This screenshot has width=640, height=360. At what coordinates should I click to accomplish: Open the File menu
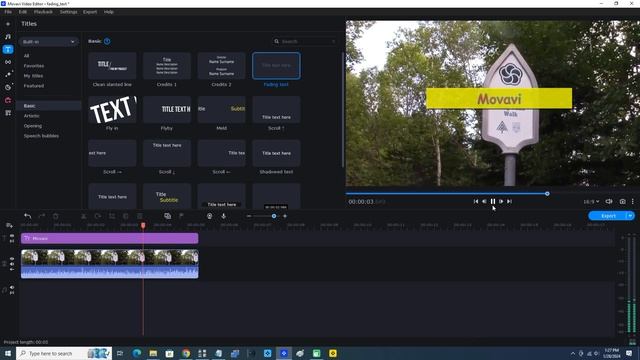8,12
